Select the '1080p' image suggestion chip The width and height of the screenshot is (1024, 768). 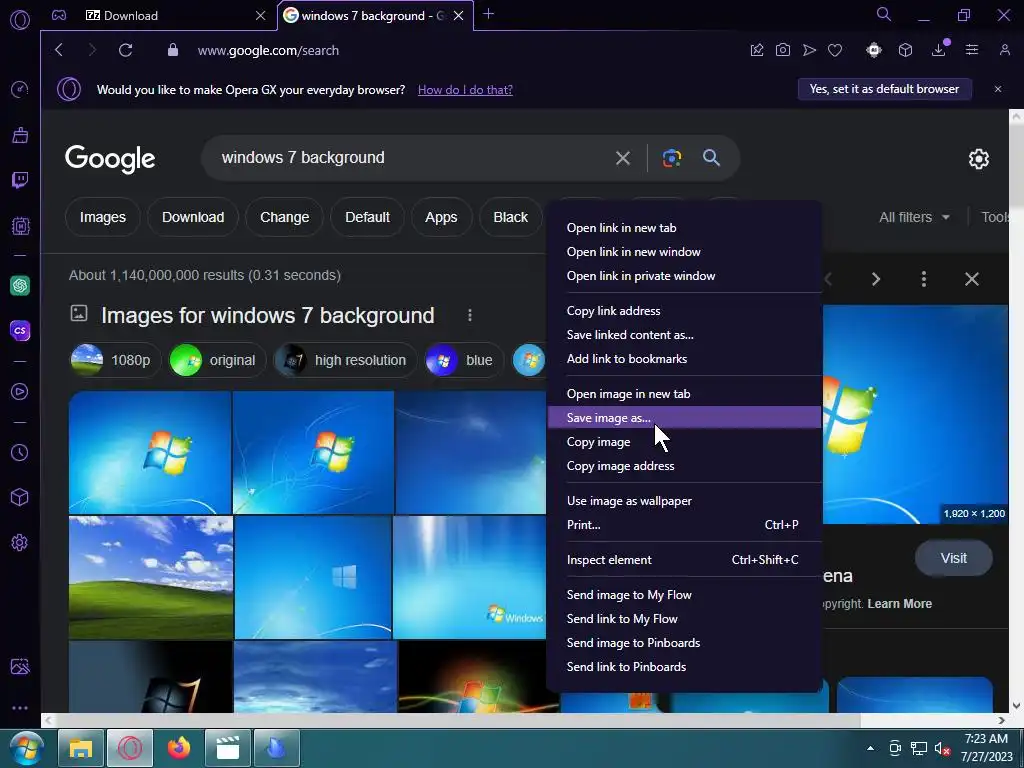tap(115, 360)
